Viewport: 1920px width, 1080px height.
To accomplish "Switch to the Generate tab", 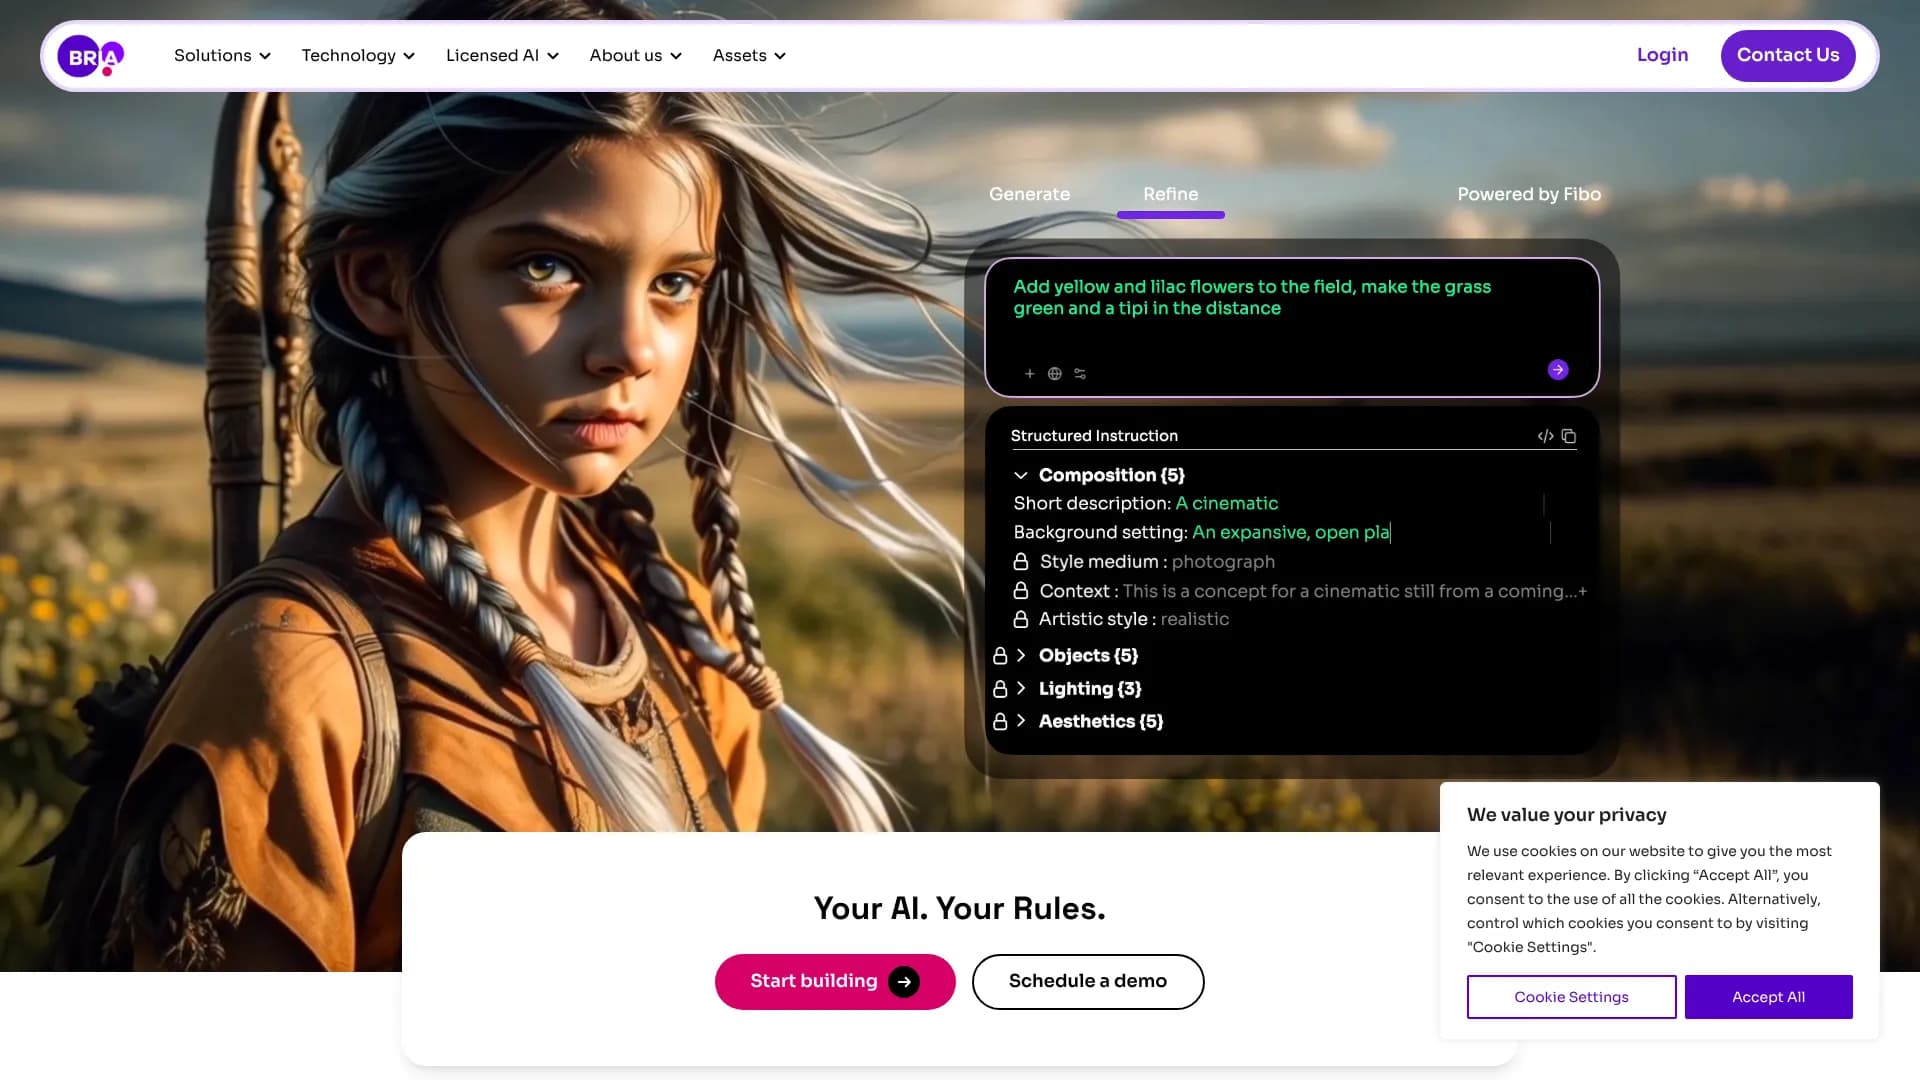I will pos(1029,194).
